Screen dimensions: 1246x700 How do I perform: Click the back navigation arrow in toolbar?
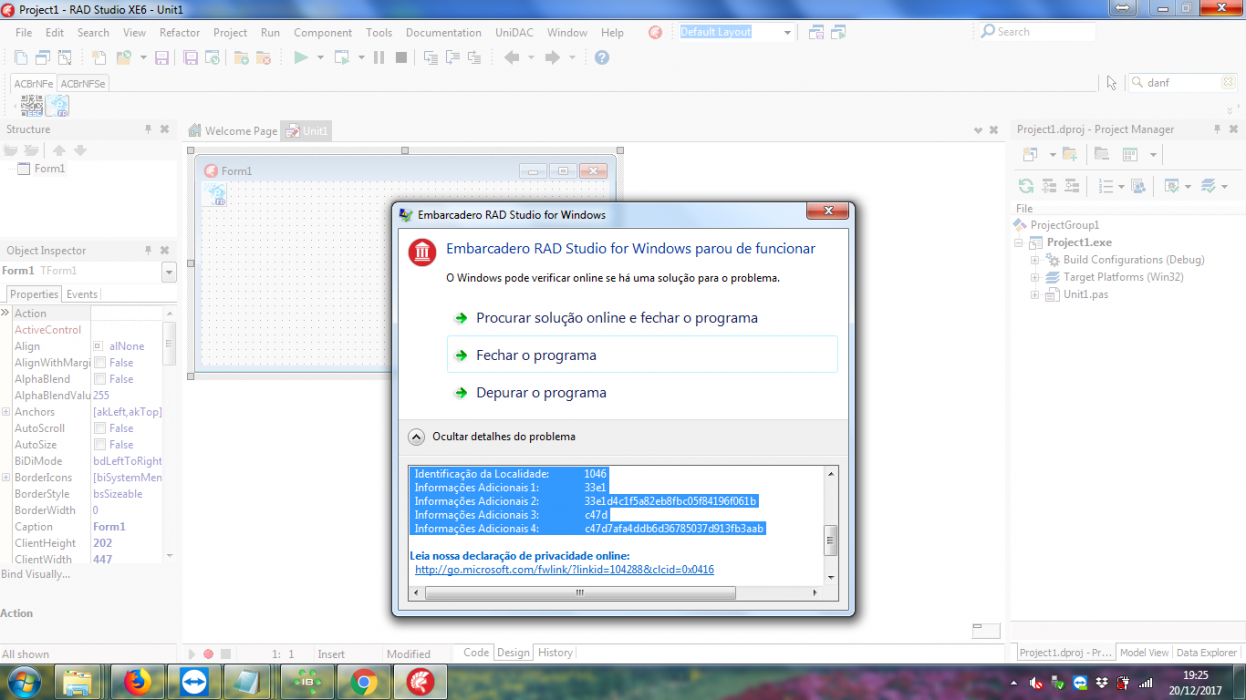click(x=512, y=58)
